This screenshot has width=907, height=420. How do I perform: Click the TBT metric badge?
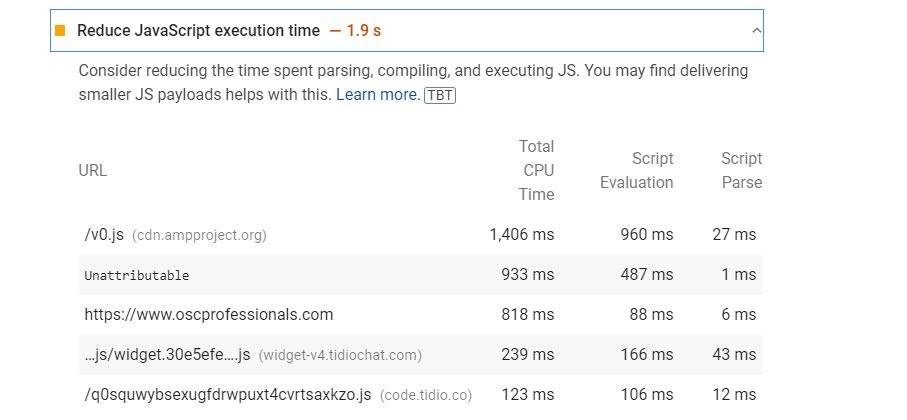440,95
